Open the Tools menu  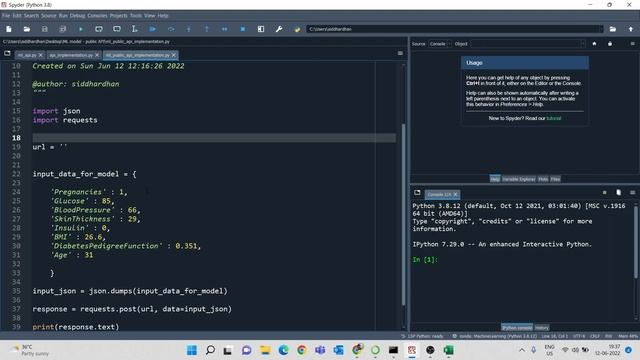(136, 16)
